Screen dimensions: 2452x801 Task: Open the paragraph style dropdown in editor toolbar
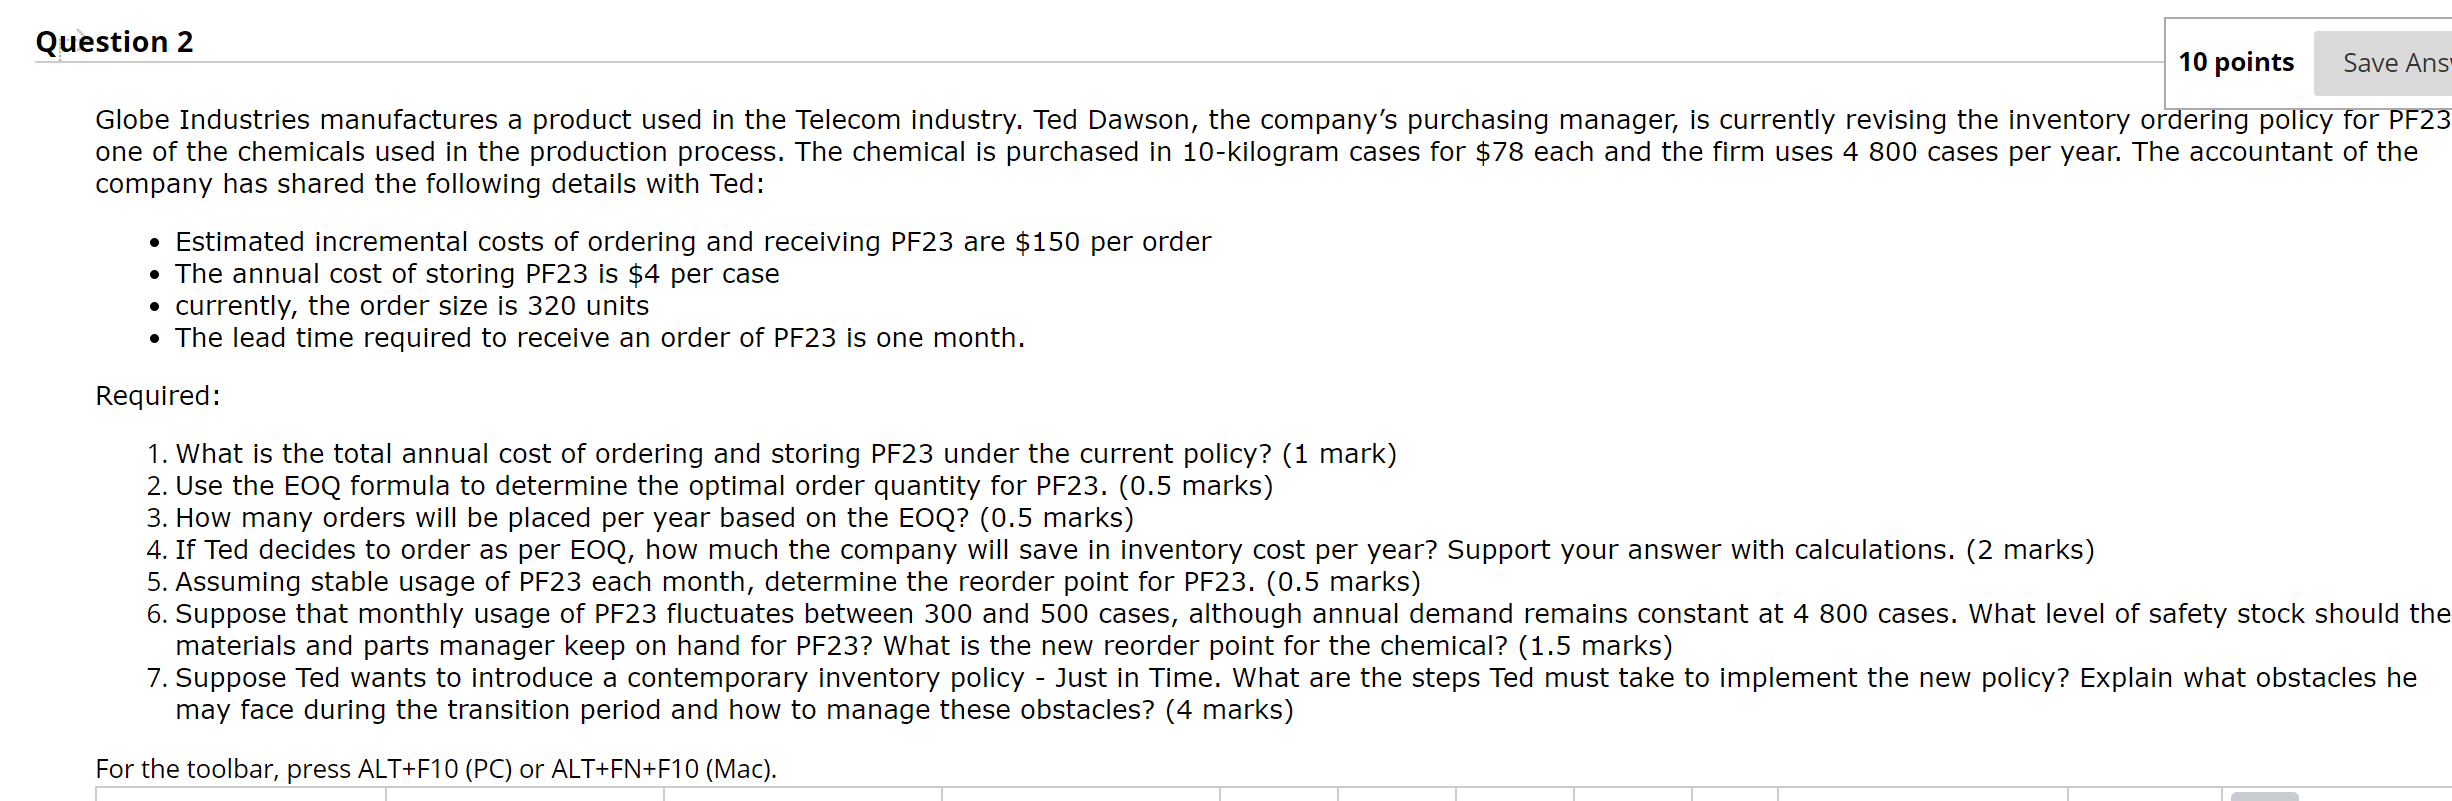240,797
